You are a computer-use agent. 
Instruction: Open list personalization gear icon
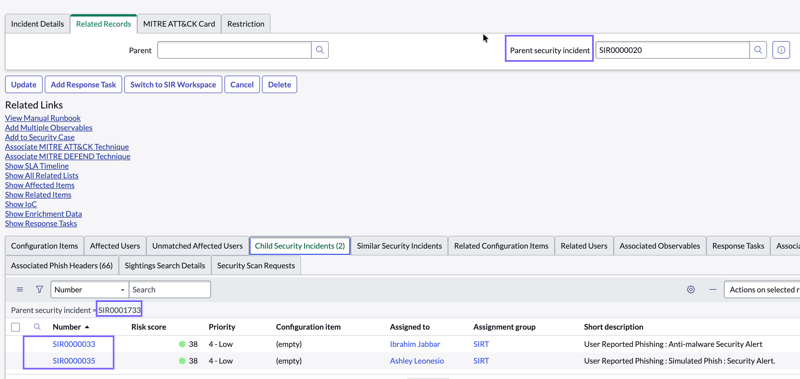(691, 289)
